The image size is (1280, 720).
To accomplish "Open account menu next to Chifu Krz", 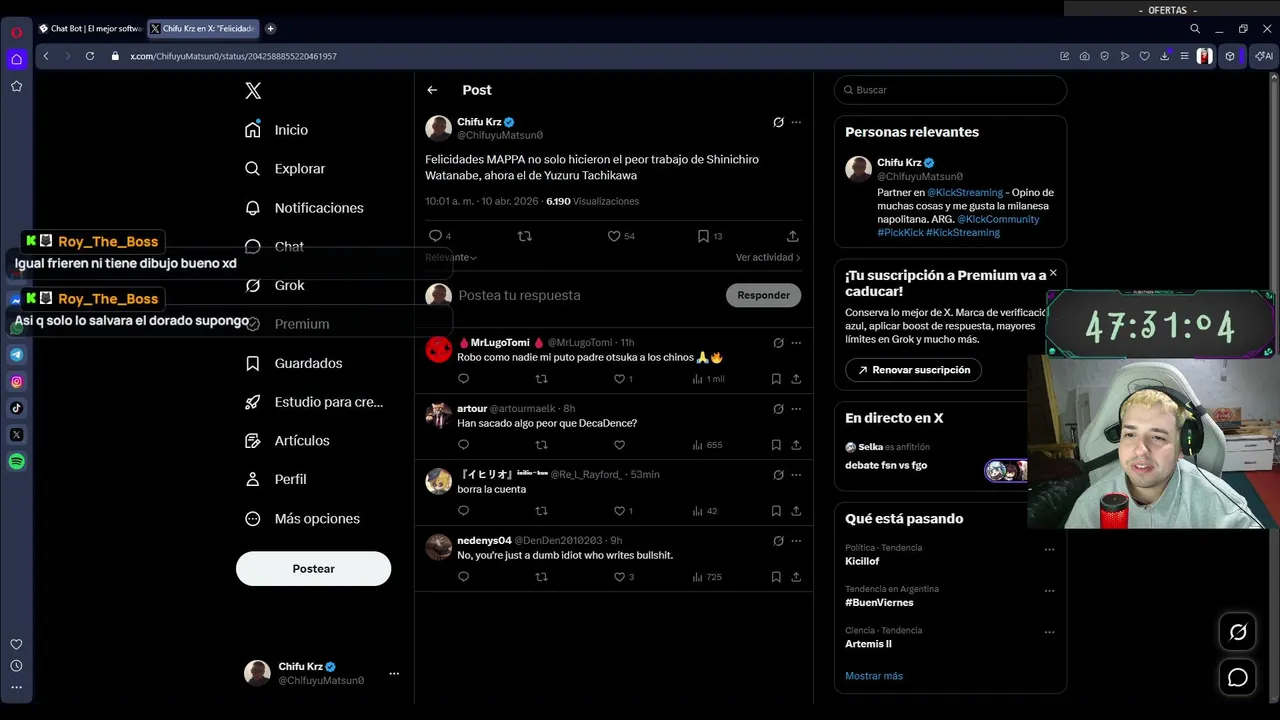I will [x=394, y=673].
